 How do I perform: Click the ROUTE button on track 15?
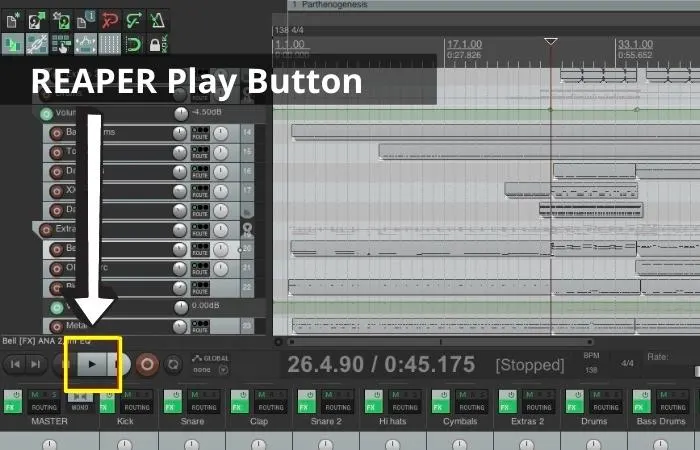point(200,153)
